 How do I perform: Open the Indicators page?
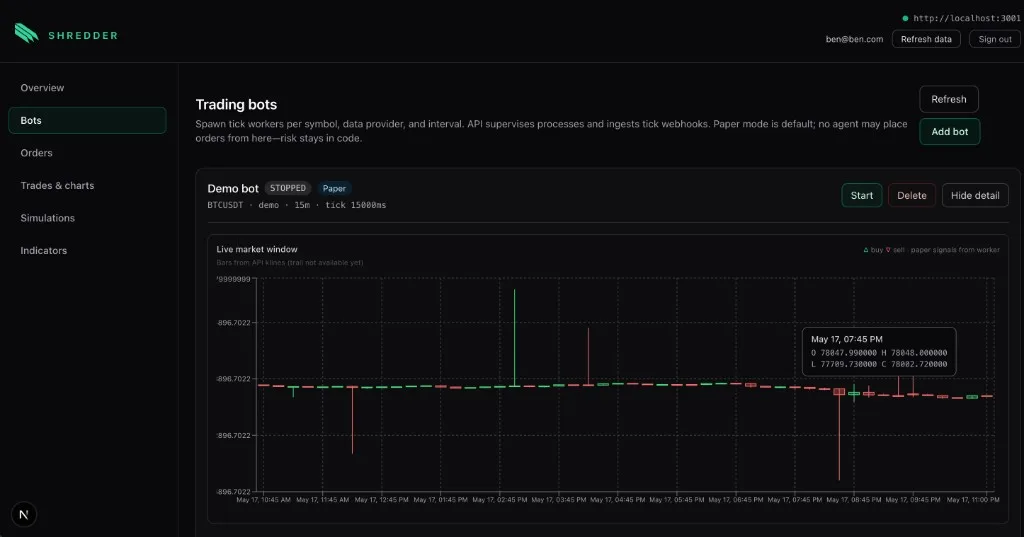(43, 250)
